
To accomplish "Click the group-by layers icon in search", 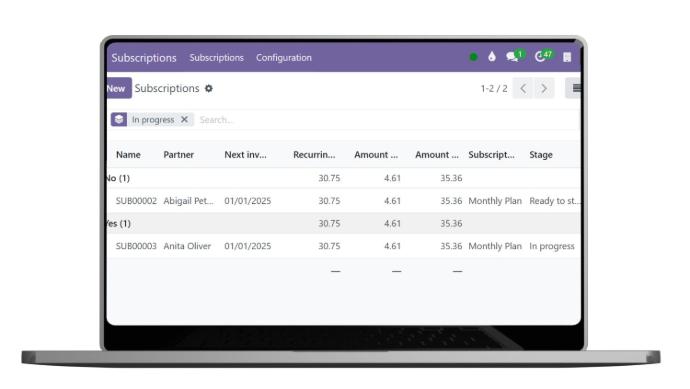I will [119, 119].
